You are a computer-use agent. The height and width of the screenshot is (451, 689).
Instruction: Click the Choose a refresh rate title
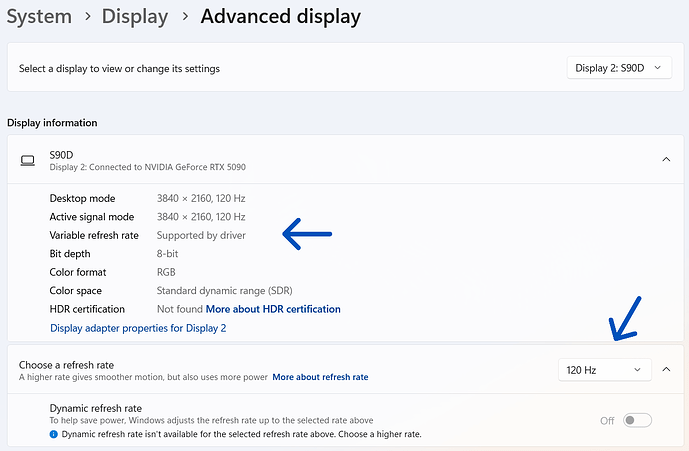[66, 365]
